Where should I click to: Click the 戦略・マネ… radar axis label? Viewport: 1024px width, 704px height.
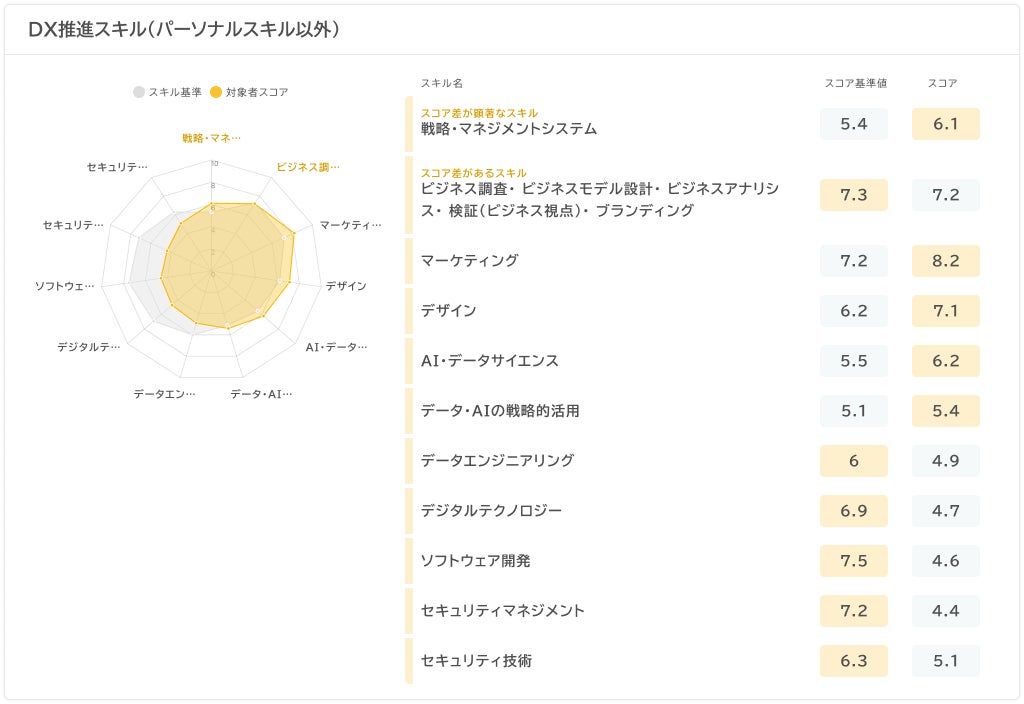211,138
